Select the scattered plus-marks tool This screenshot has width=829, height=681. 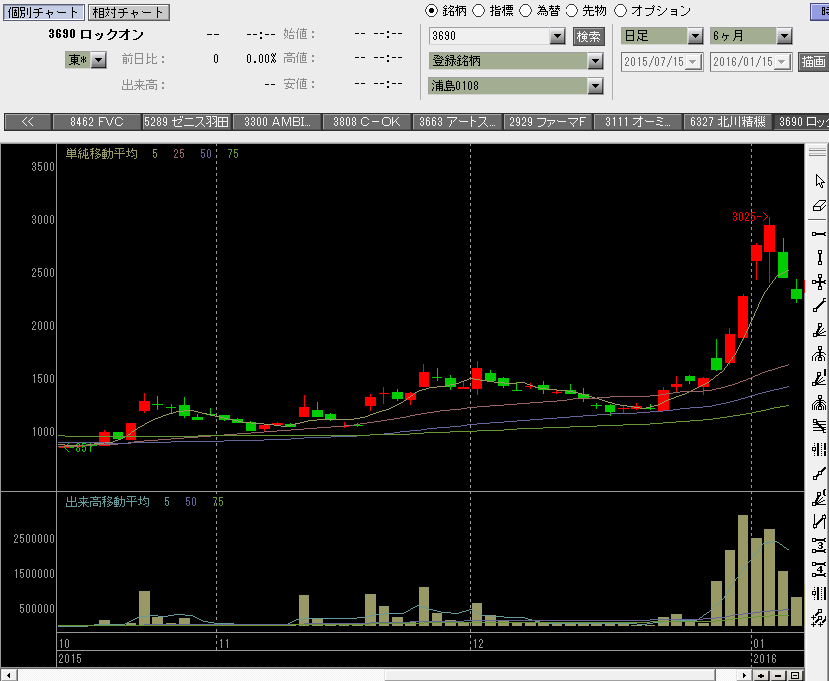(x=819, y=618)
